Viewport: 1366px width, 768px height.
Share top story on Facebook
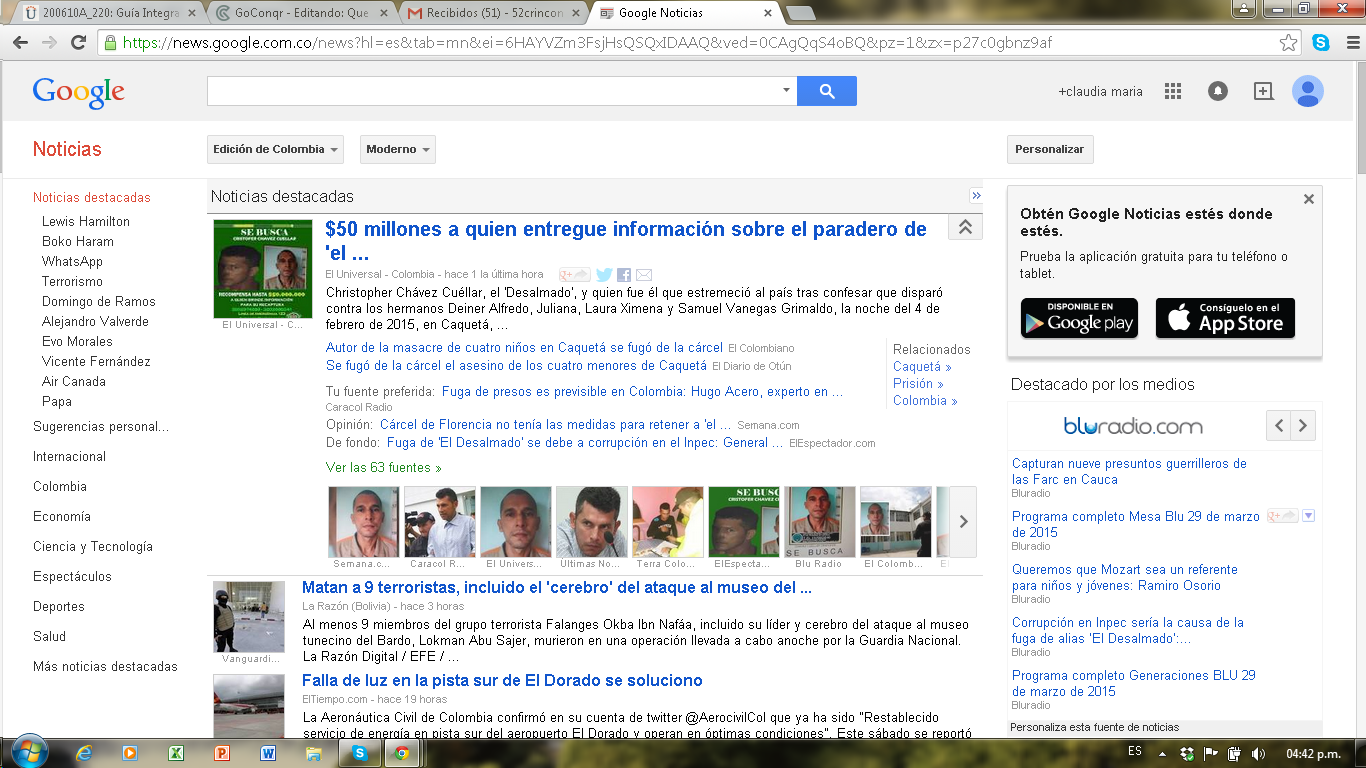pos(624,275)
